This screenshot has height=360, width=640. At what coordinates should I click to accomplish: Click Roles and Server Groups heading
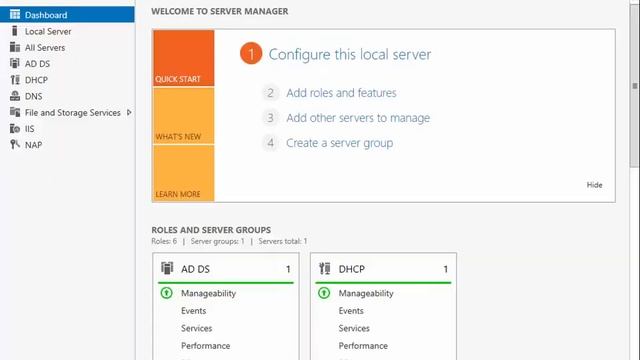pyautogui.click(x=211, y=230)
